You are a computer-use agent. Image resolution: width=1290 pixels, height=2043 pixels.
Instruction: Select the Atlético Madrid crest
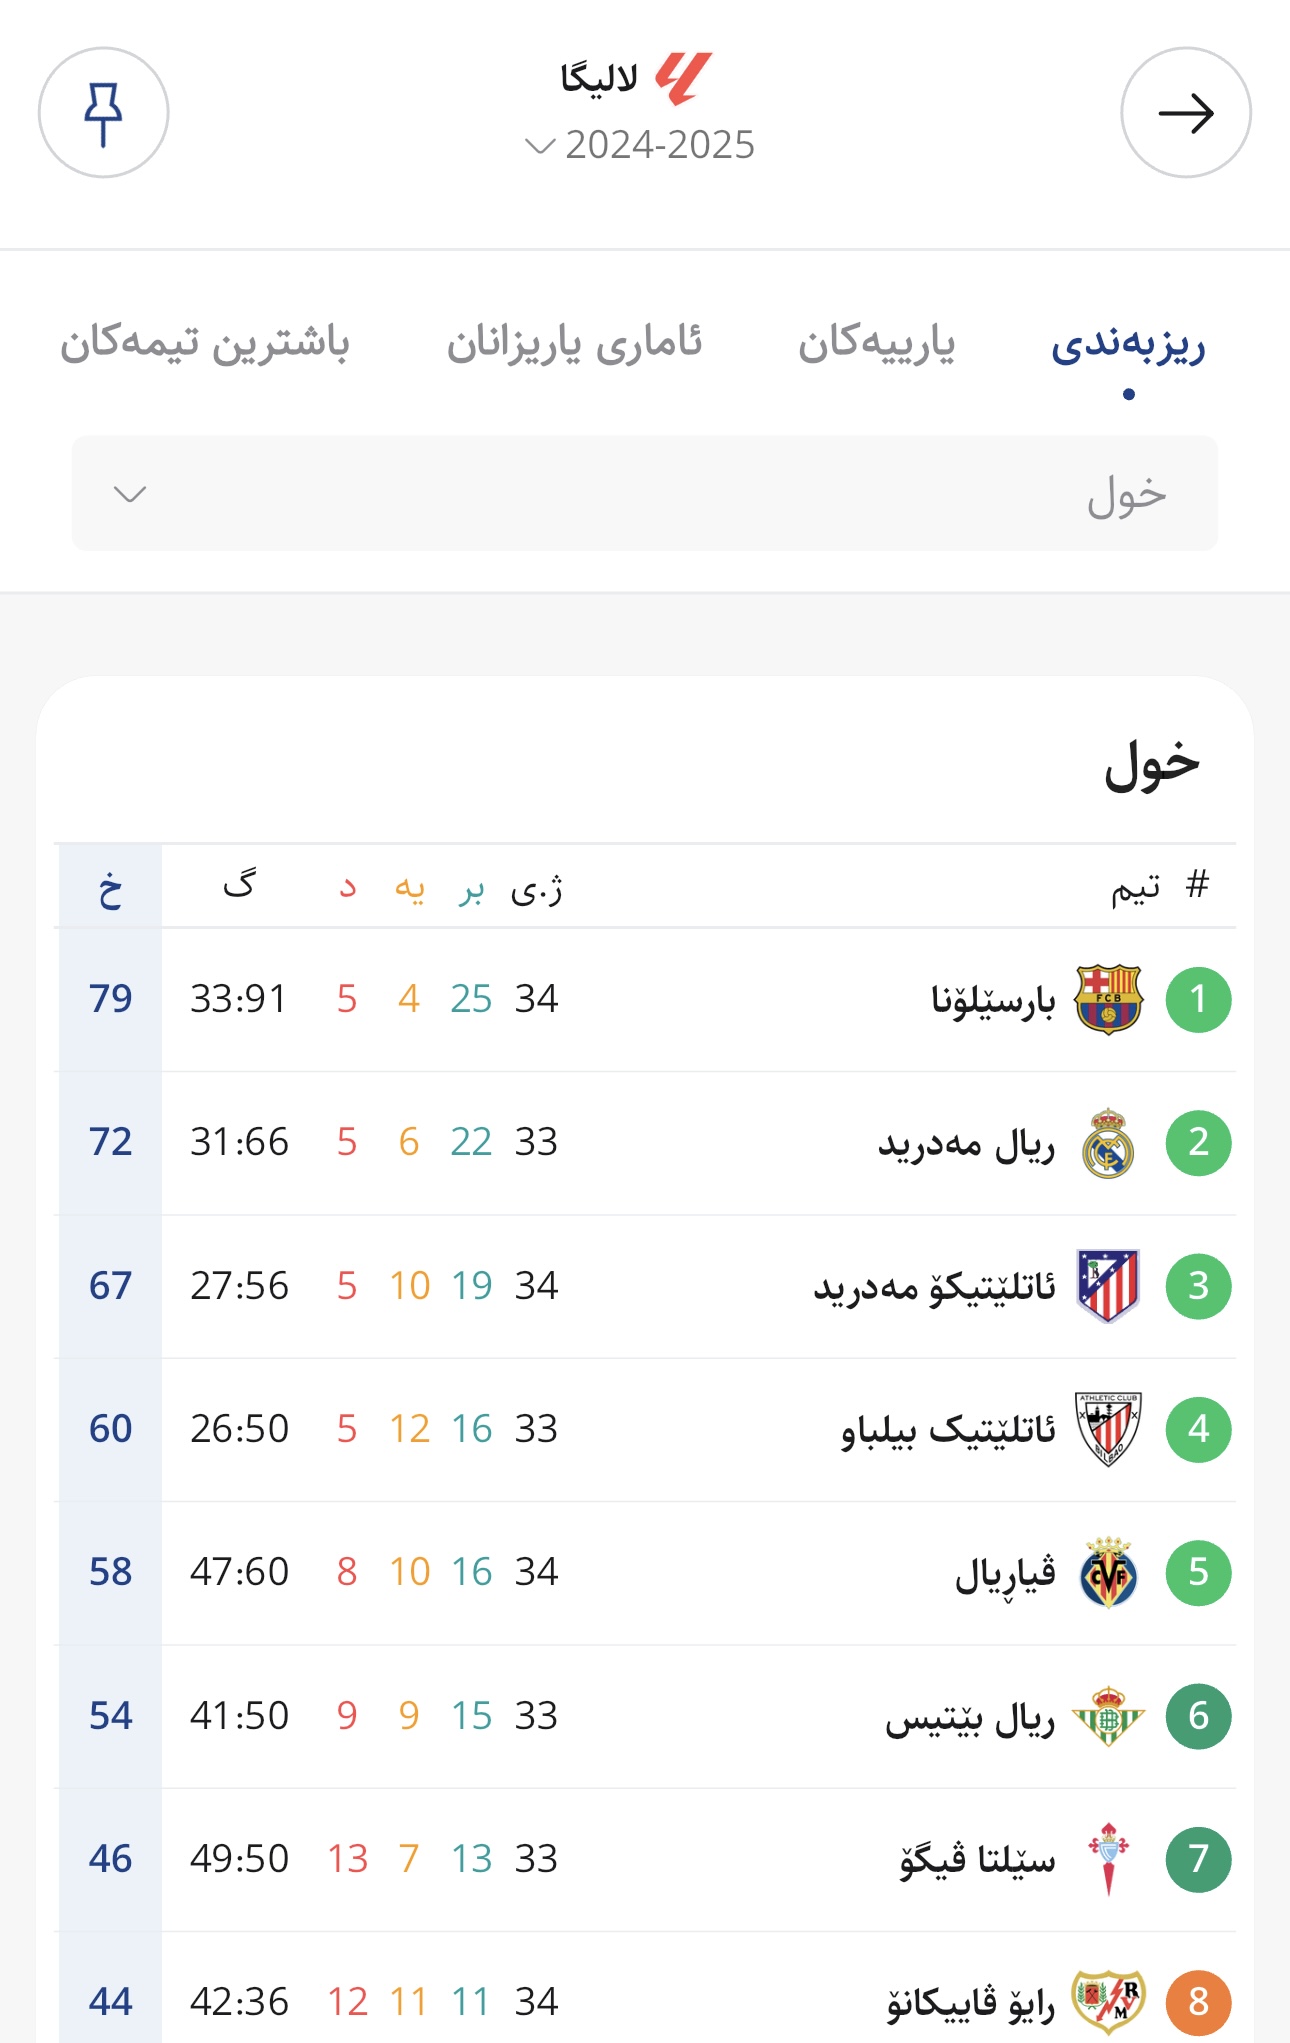tap(1108, 1286)
